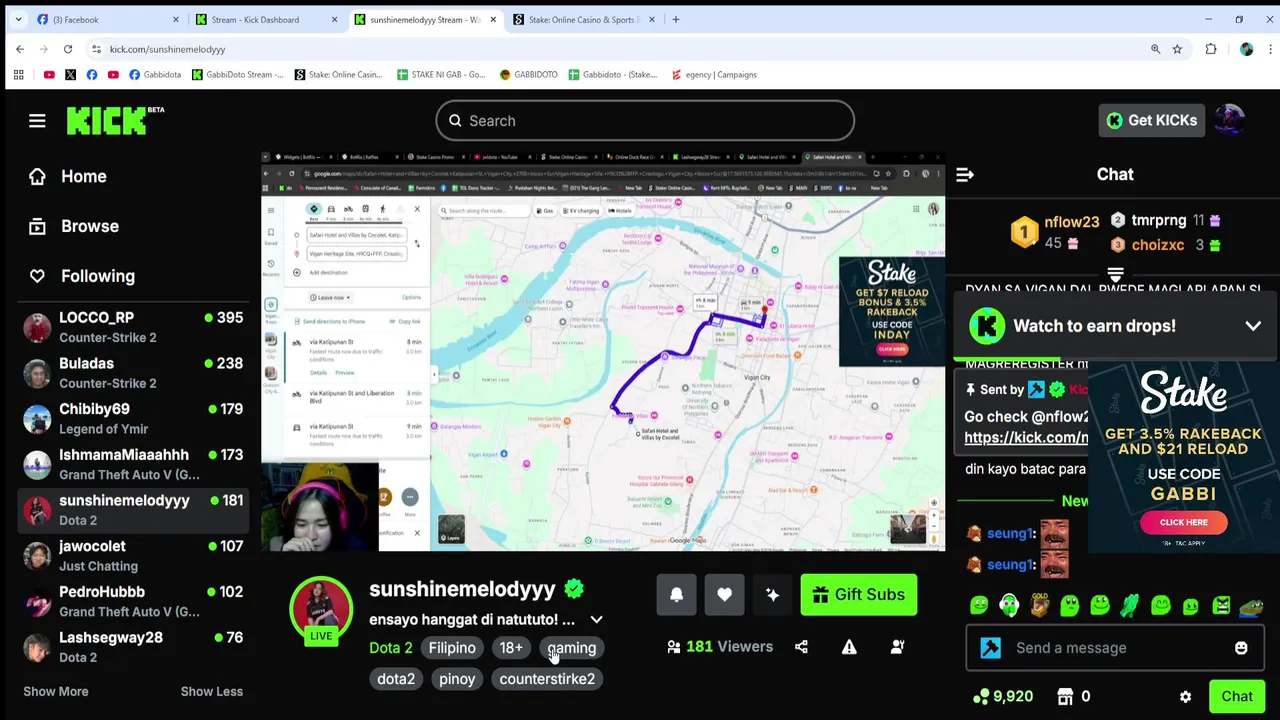This screenshot has width=1280, height=720.
Task: Open the channel points shop icon
Action: click(x=1065, y=696)
